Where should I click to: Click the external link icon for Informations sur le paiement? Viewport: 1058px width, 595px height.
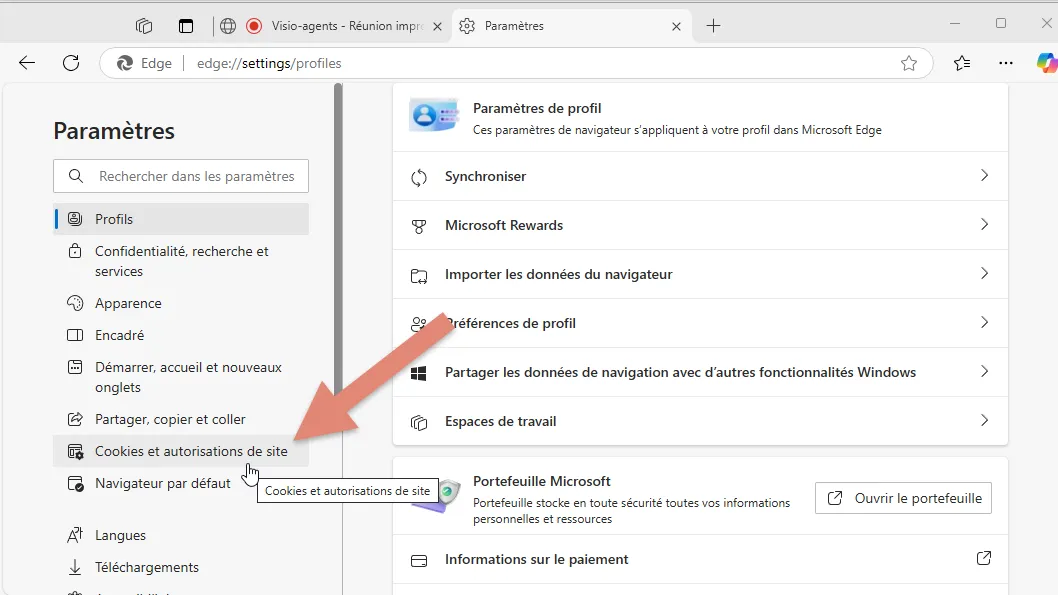[x=984, y=559]
